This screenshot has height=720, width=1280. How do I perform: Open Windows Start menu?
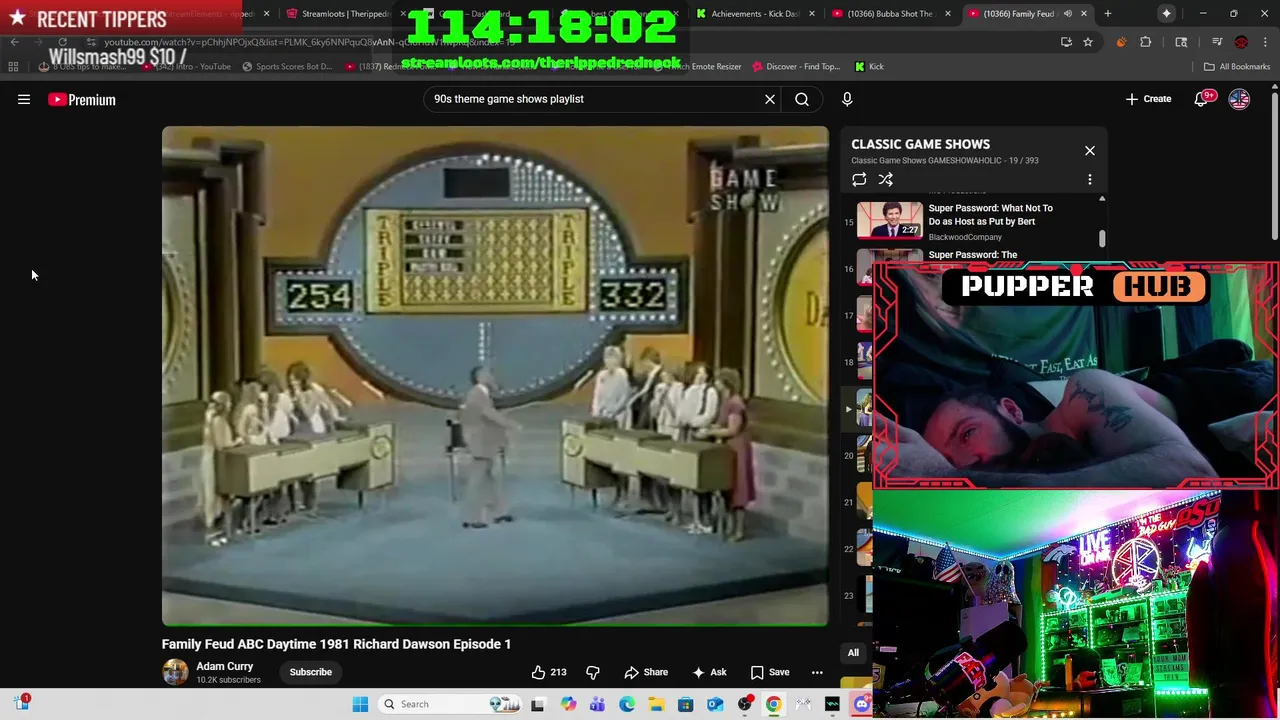click(360, 704)
